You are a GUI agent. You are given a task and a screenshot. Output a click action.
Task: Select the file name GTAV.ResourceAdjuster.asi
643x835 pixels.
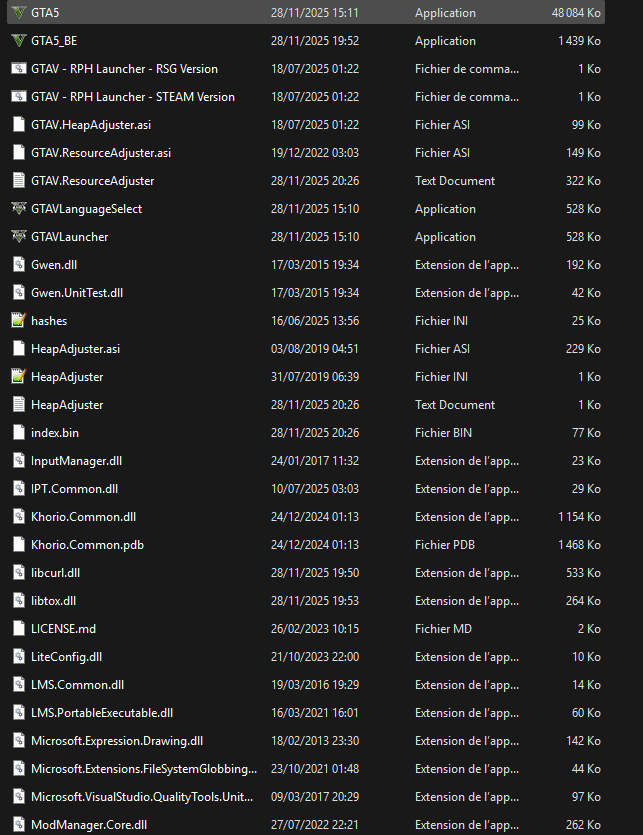(x=101, y=153)
